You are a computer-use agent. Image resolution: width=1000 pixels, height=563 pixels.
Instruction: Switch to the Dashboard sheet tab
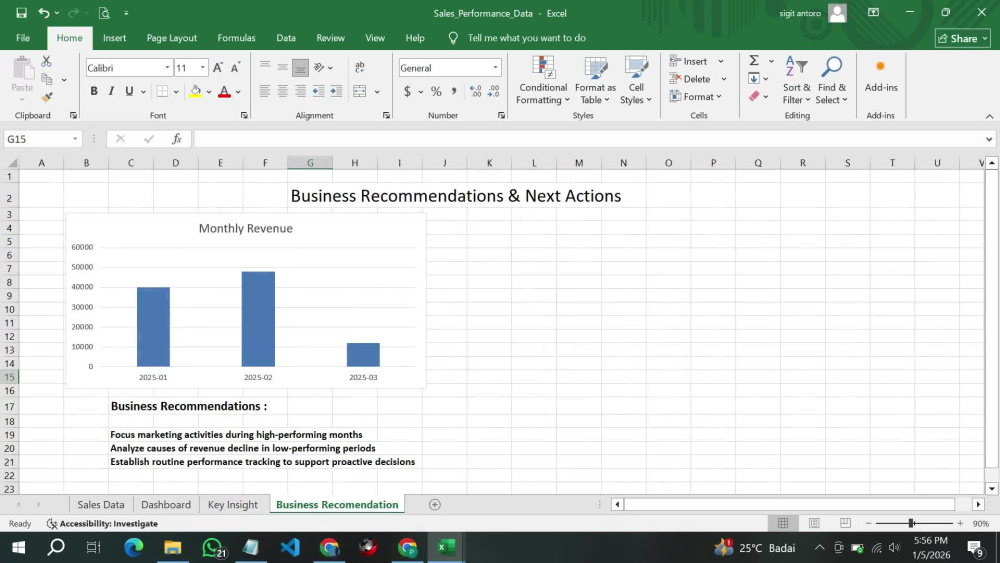pyautogui.click(x=166, y=504)
